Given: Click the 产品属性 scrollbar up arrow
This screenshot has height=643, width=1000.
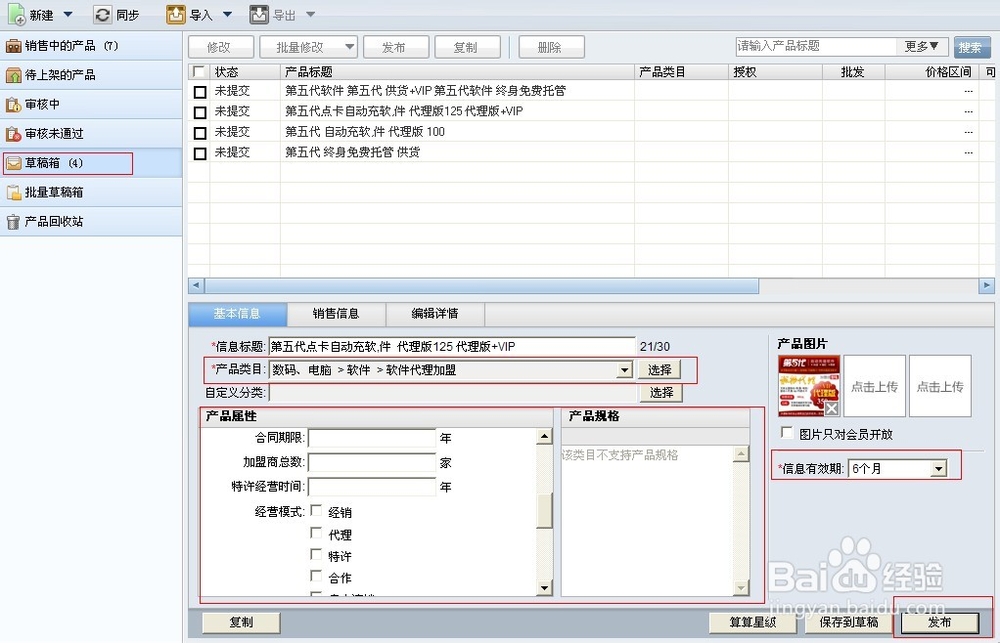Looking at the screenshot, I should click(x=544, y=437).
